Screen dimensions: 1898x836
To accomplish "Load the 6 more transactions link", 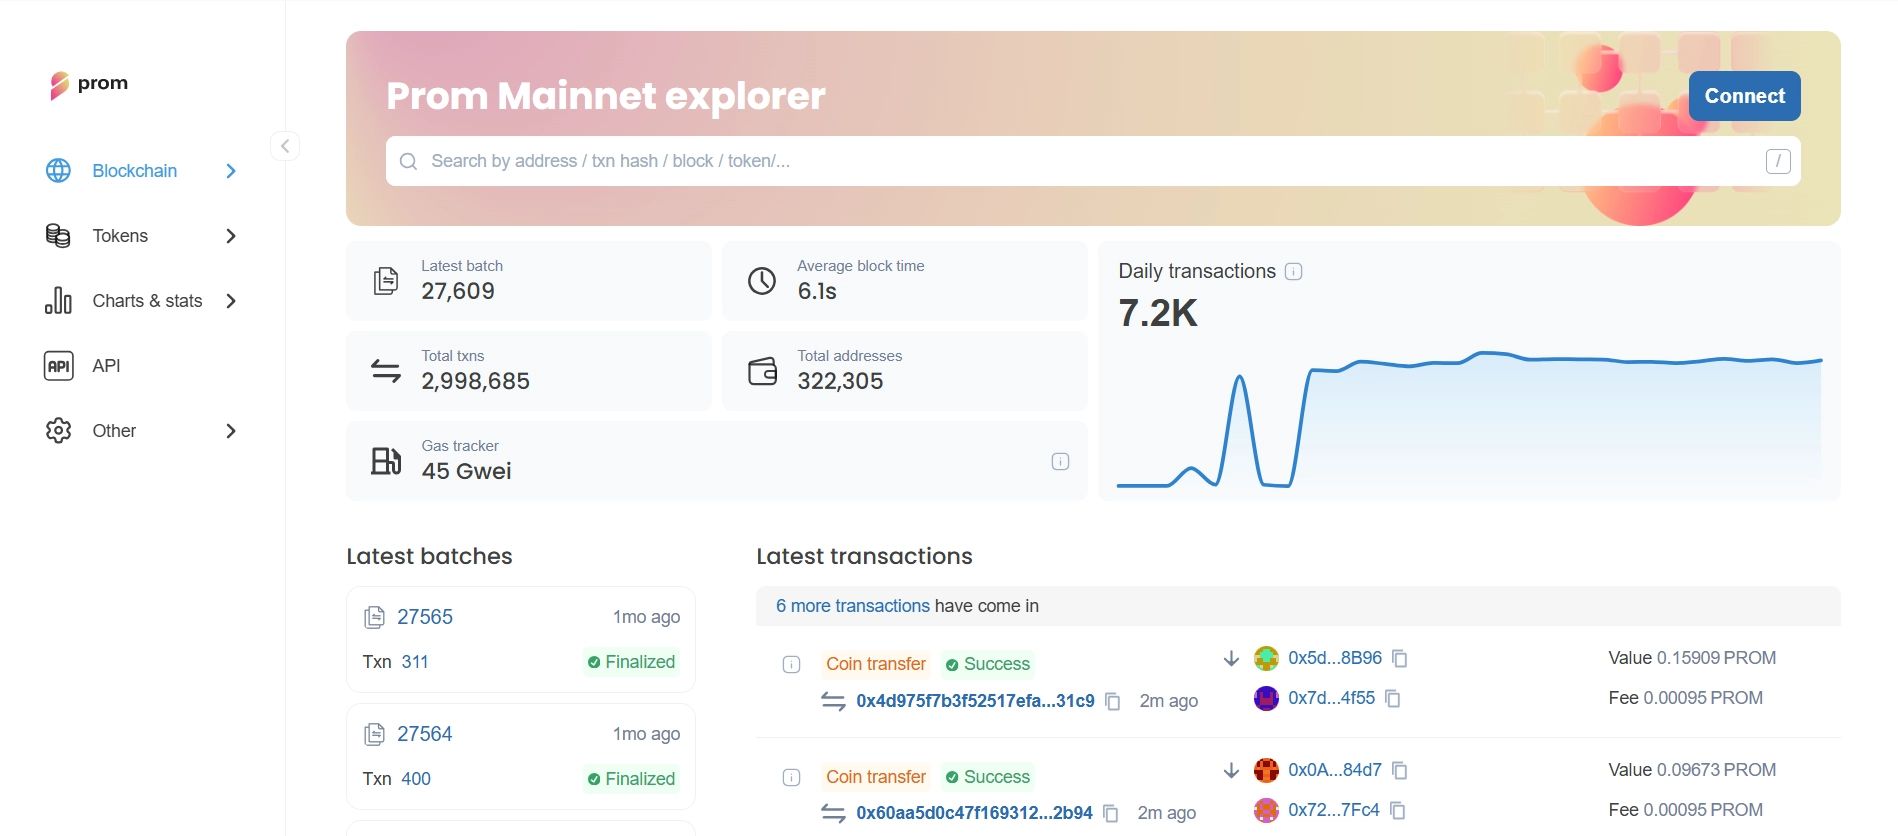I will 853,606.
